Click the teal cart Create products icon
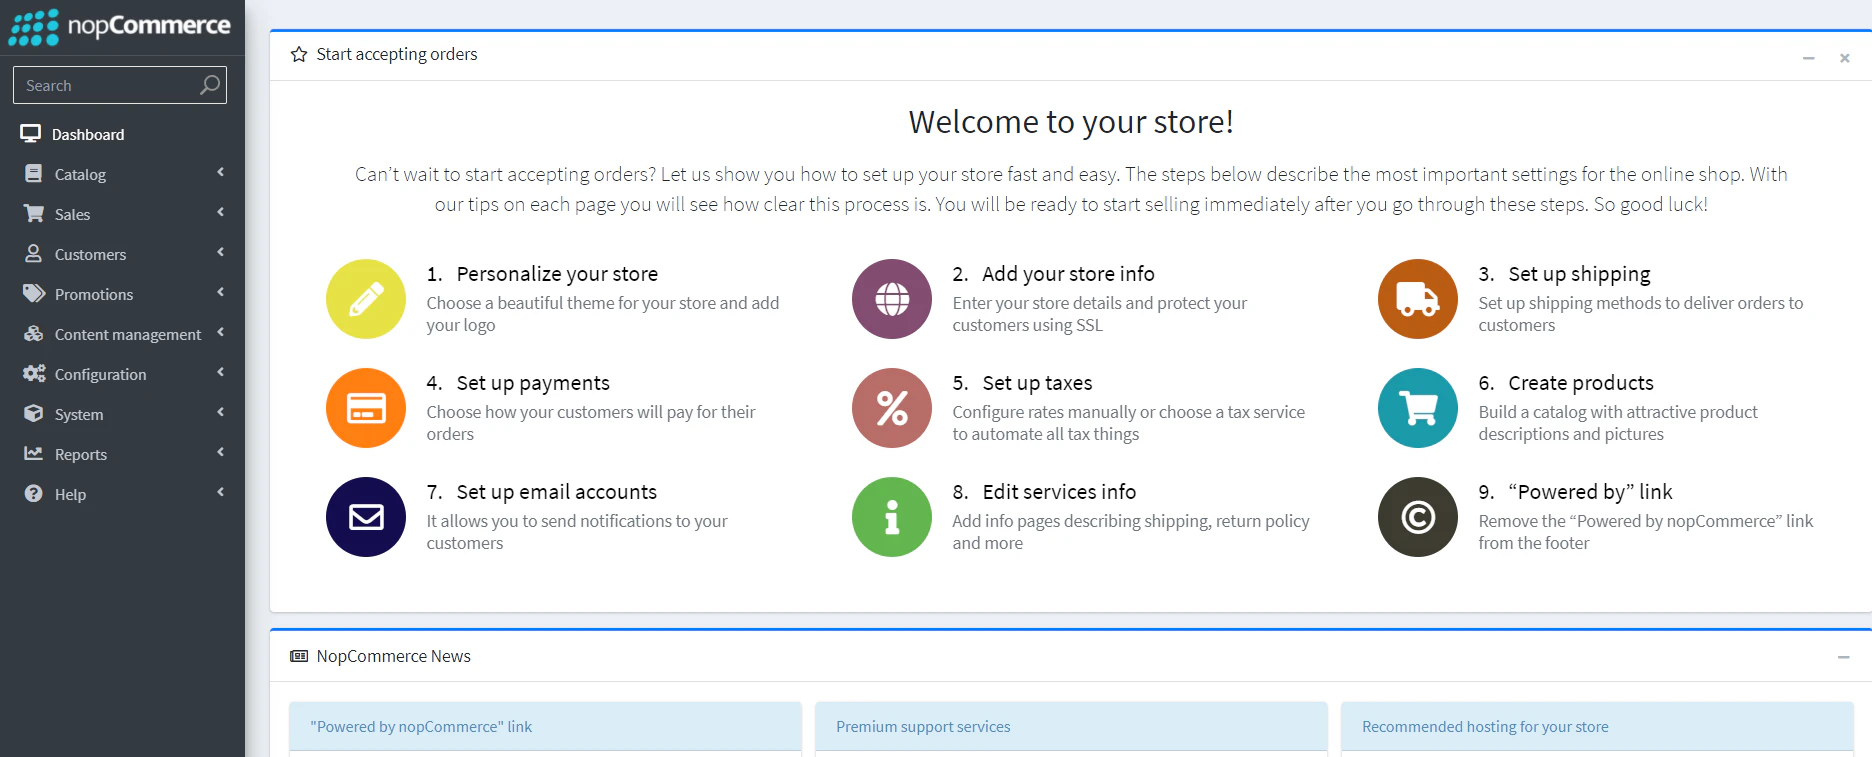This screenshot has width=1872, height=757. click(x=1418, y=408)
